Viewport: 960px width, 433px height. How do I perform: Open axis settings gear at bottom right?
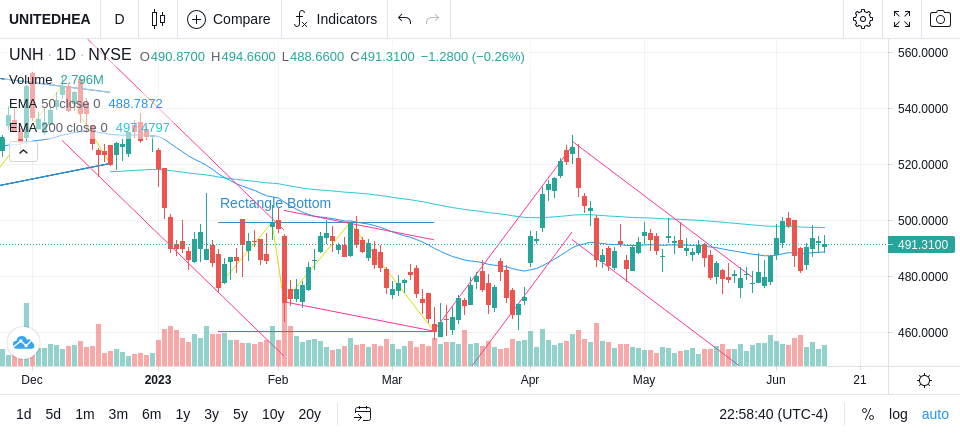point(924,380)
